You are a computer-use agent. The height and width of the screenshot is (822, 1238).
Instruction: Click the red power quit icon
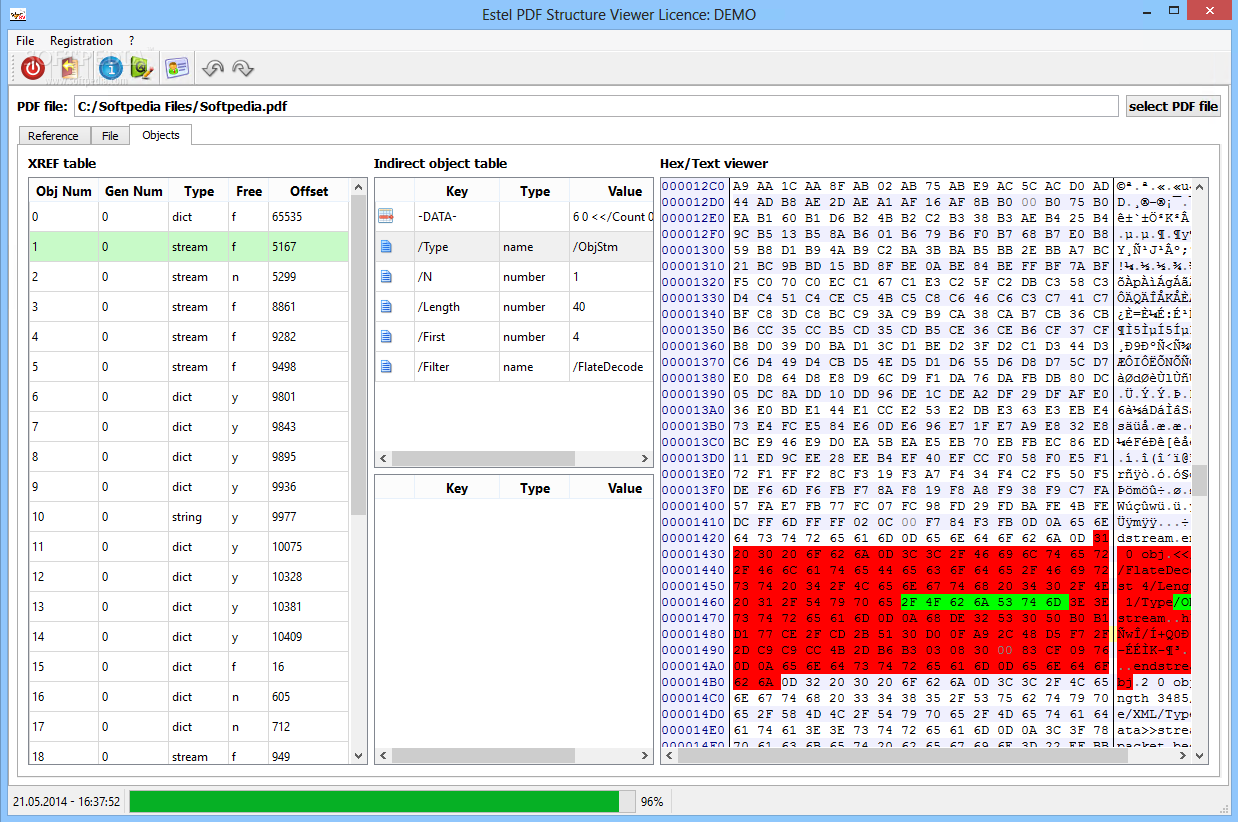click(33, 68)
